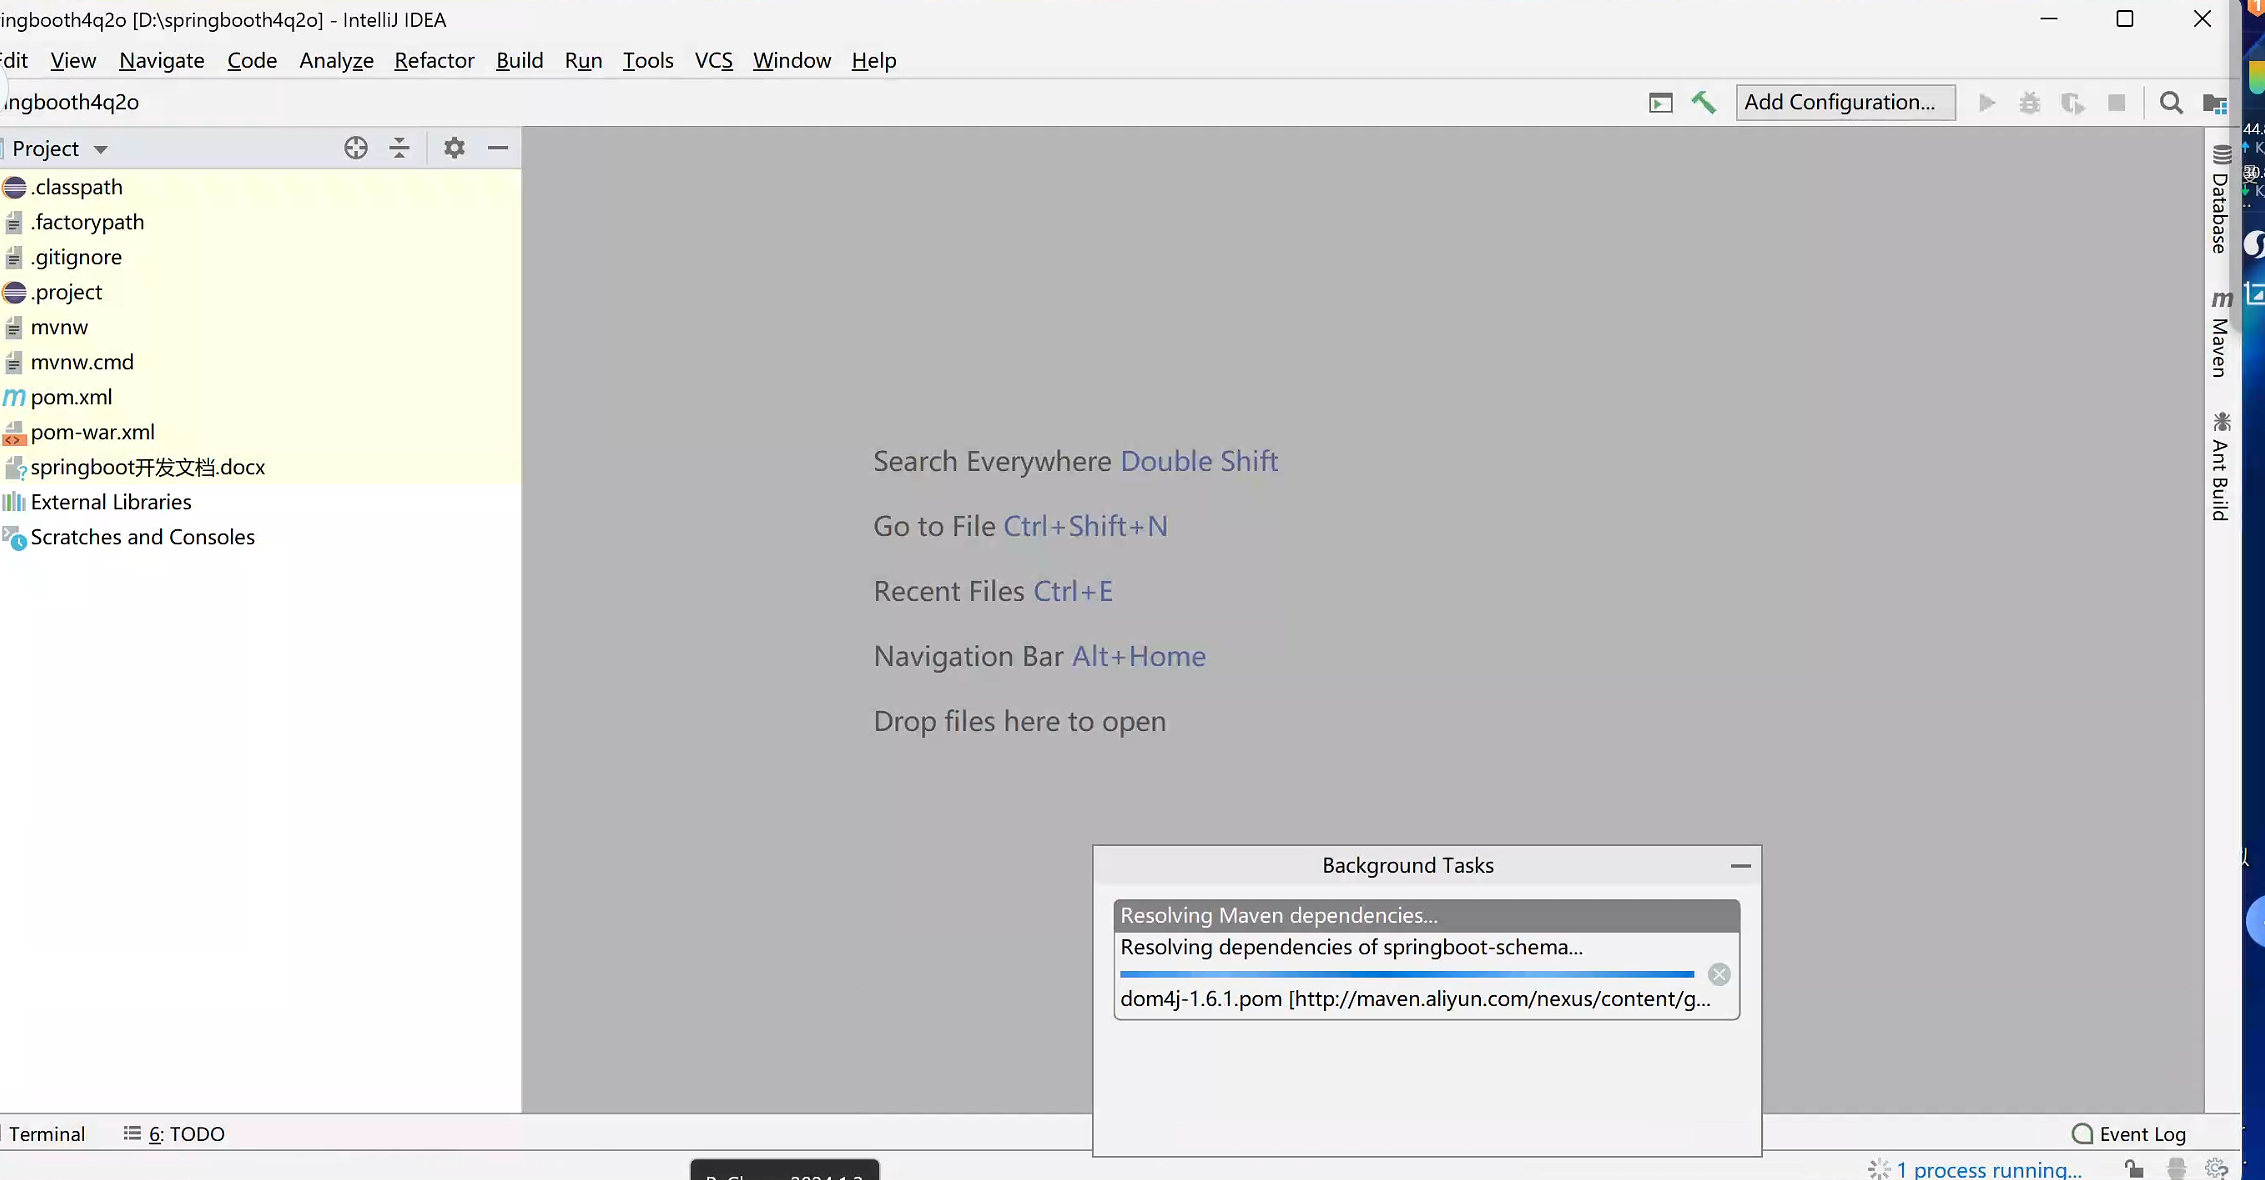This screenshot has height=1180, width=2265.
Task: Open the Analyze menu
Action: coord(336,61)
